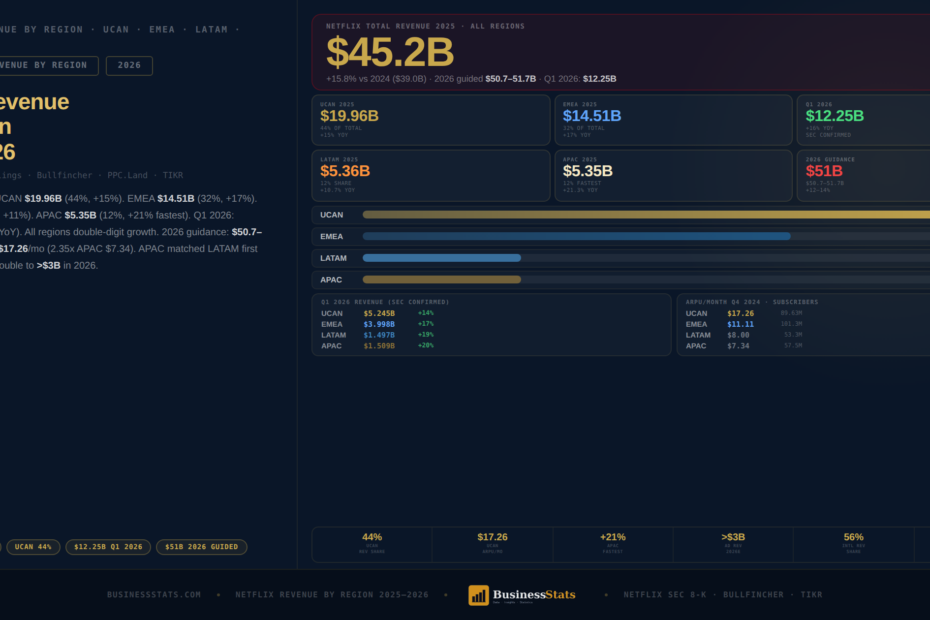The width and height of the screenshot is (930, 620).
Task: Click BUSINESSSTATS.COM footer text
Action: [x=154, y=594]
